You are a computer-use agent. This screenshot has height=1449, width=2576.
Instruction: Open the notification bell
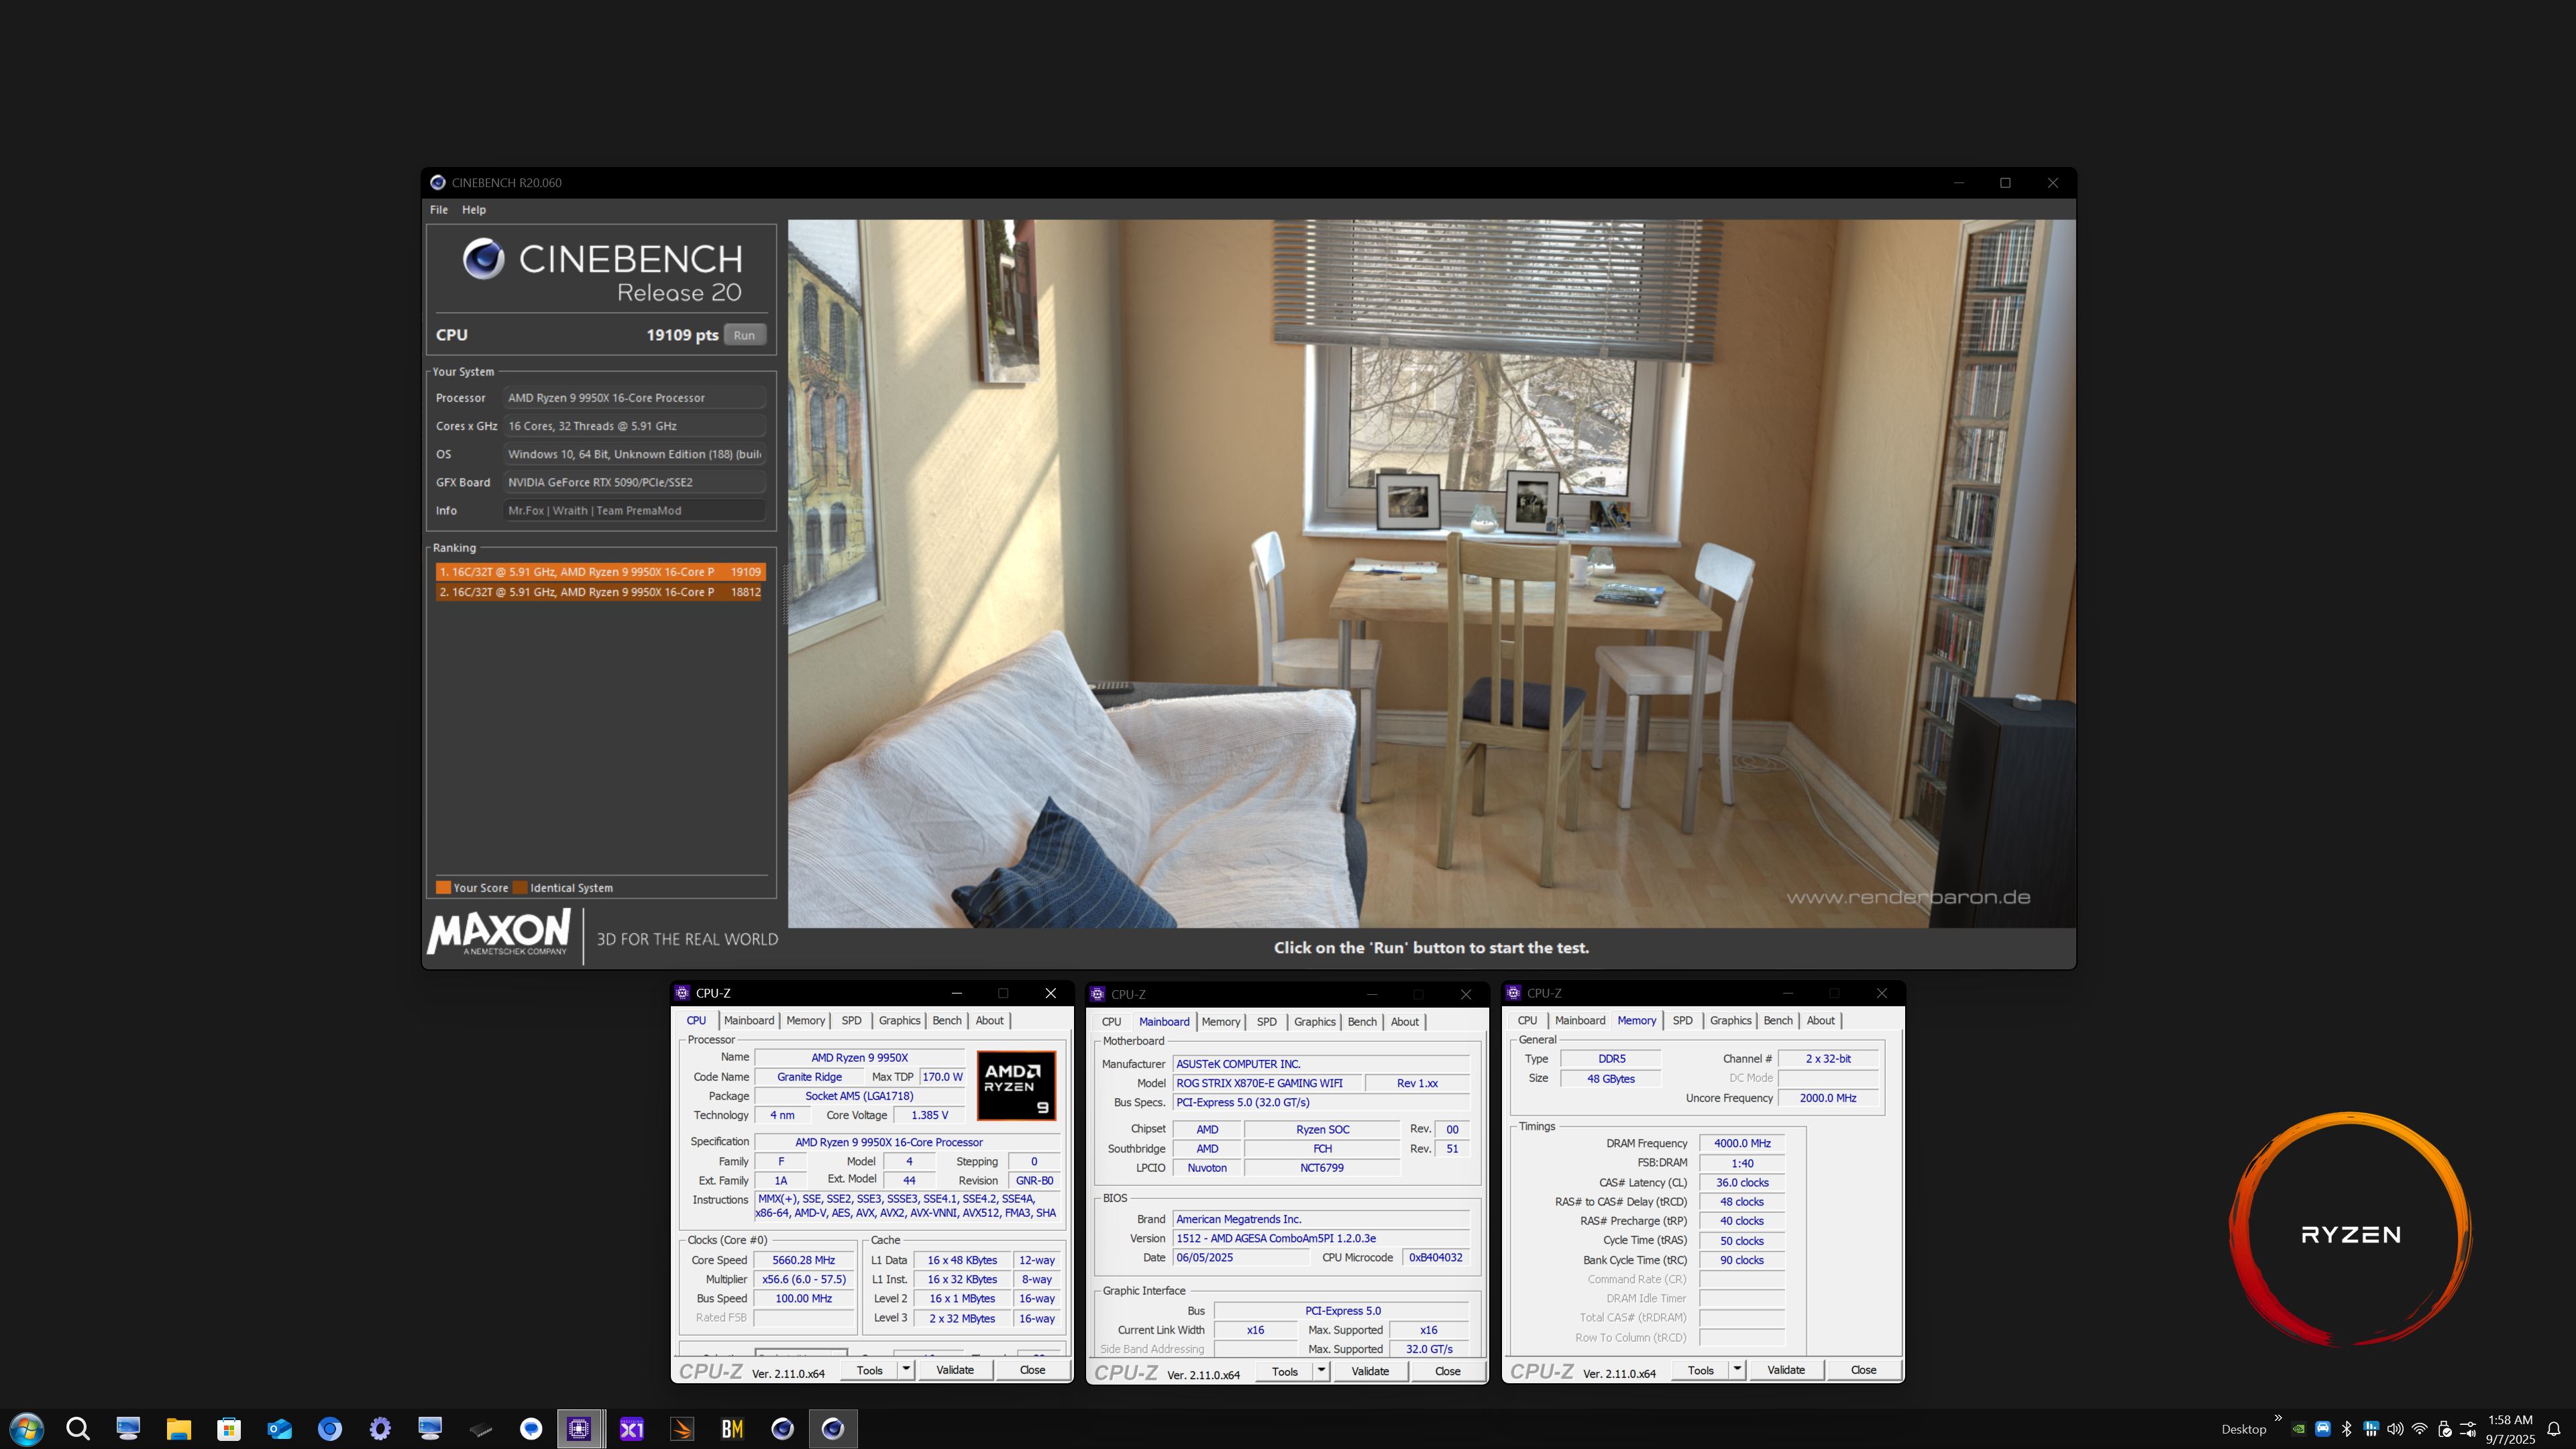[x=2554, y=1429]
